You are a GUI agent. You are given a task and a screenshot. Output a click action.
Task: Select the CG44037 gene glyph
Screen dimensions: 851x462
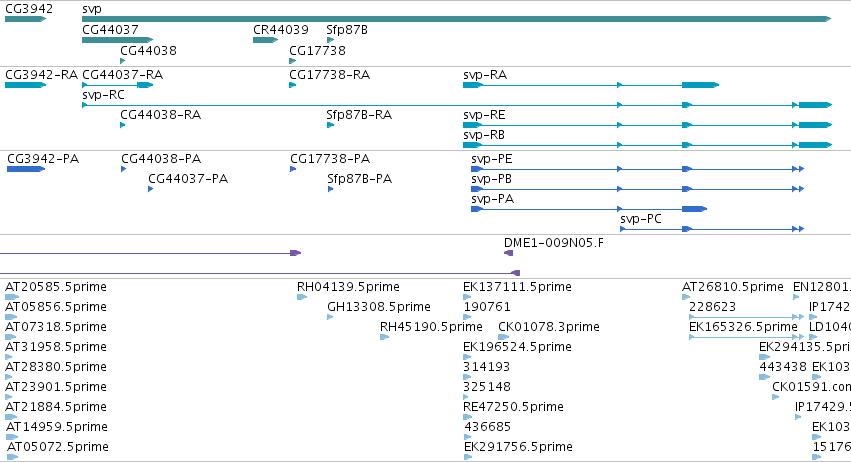click(117, 40)
